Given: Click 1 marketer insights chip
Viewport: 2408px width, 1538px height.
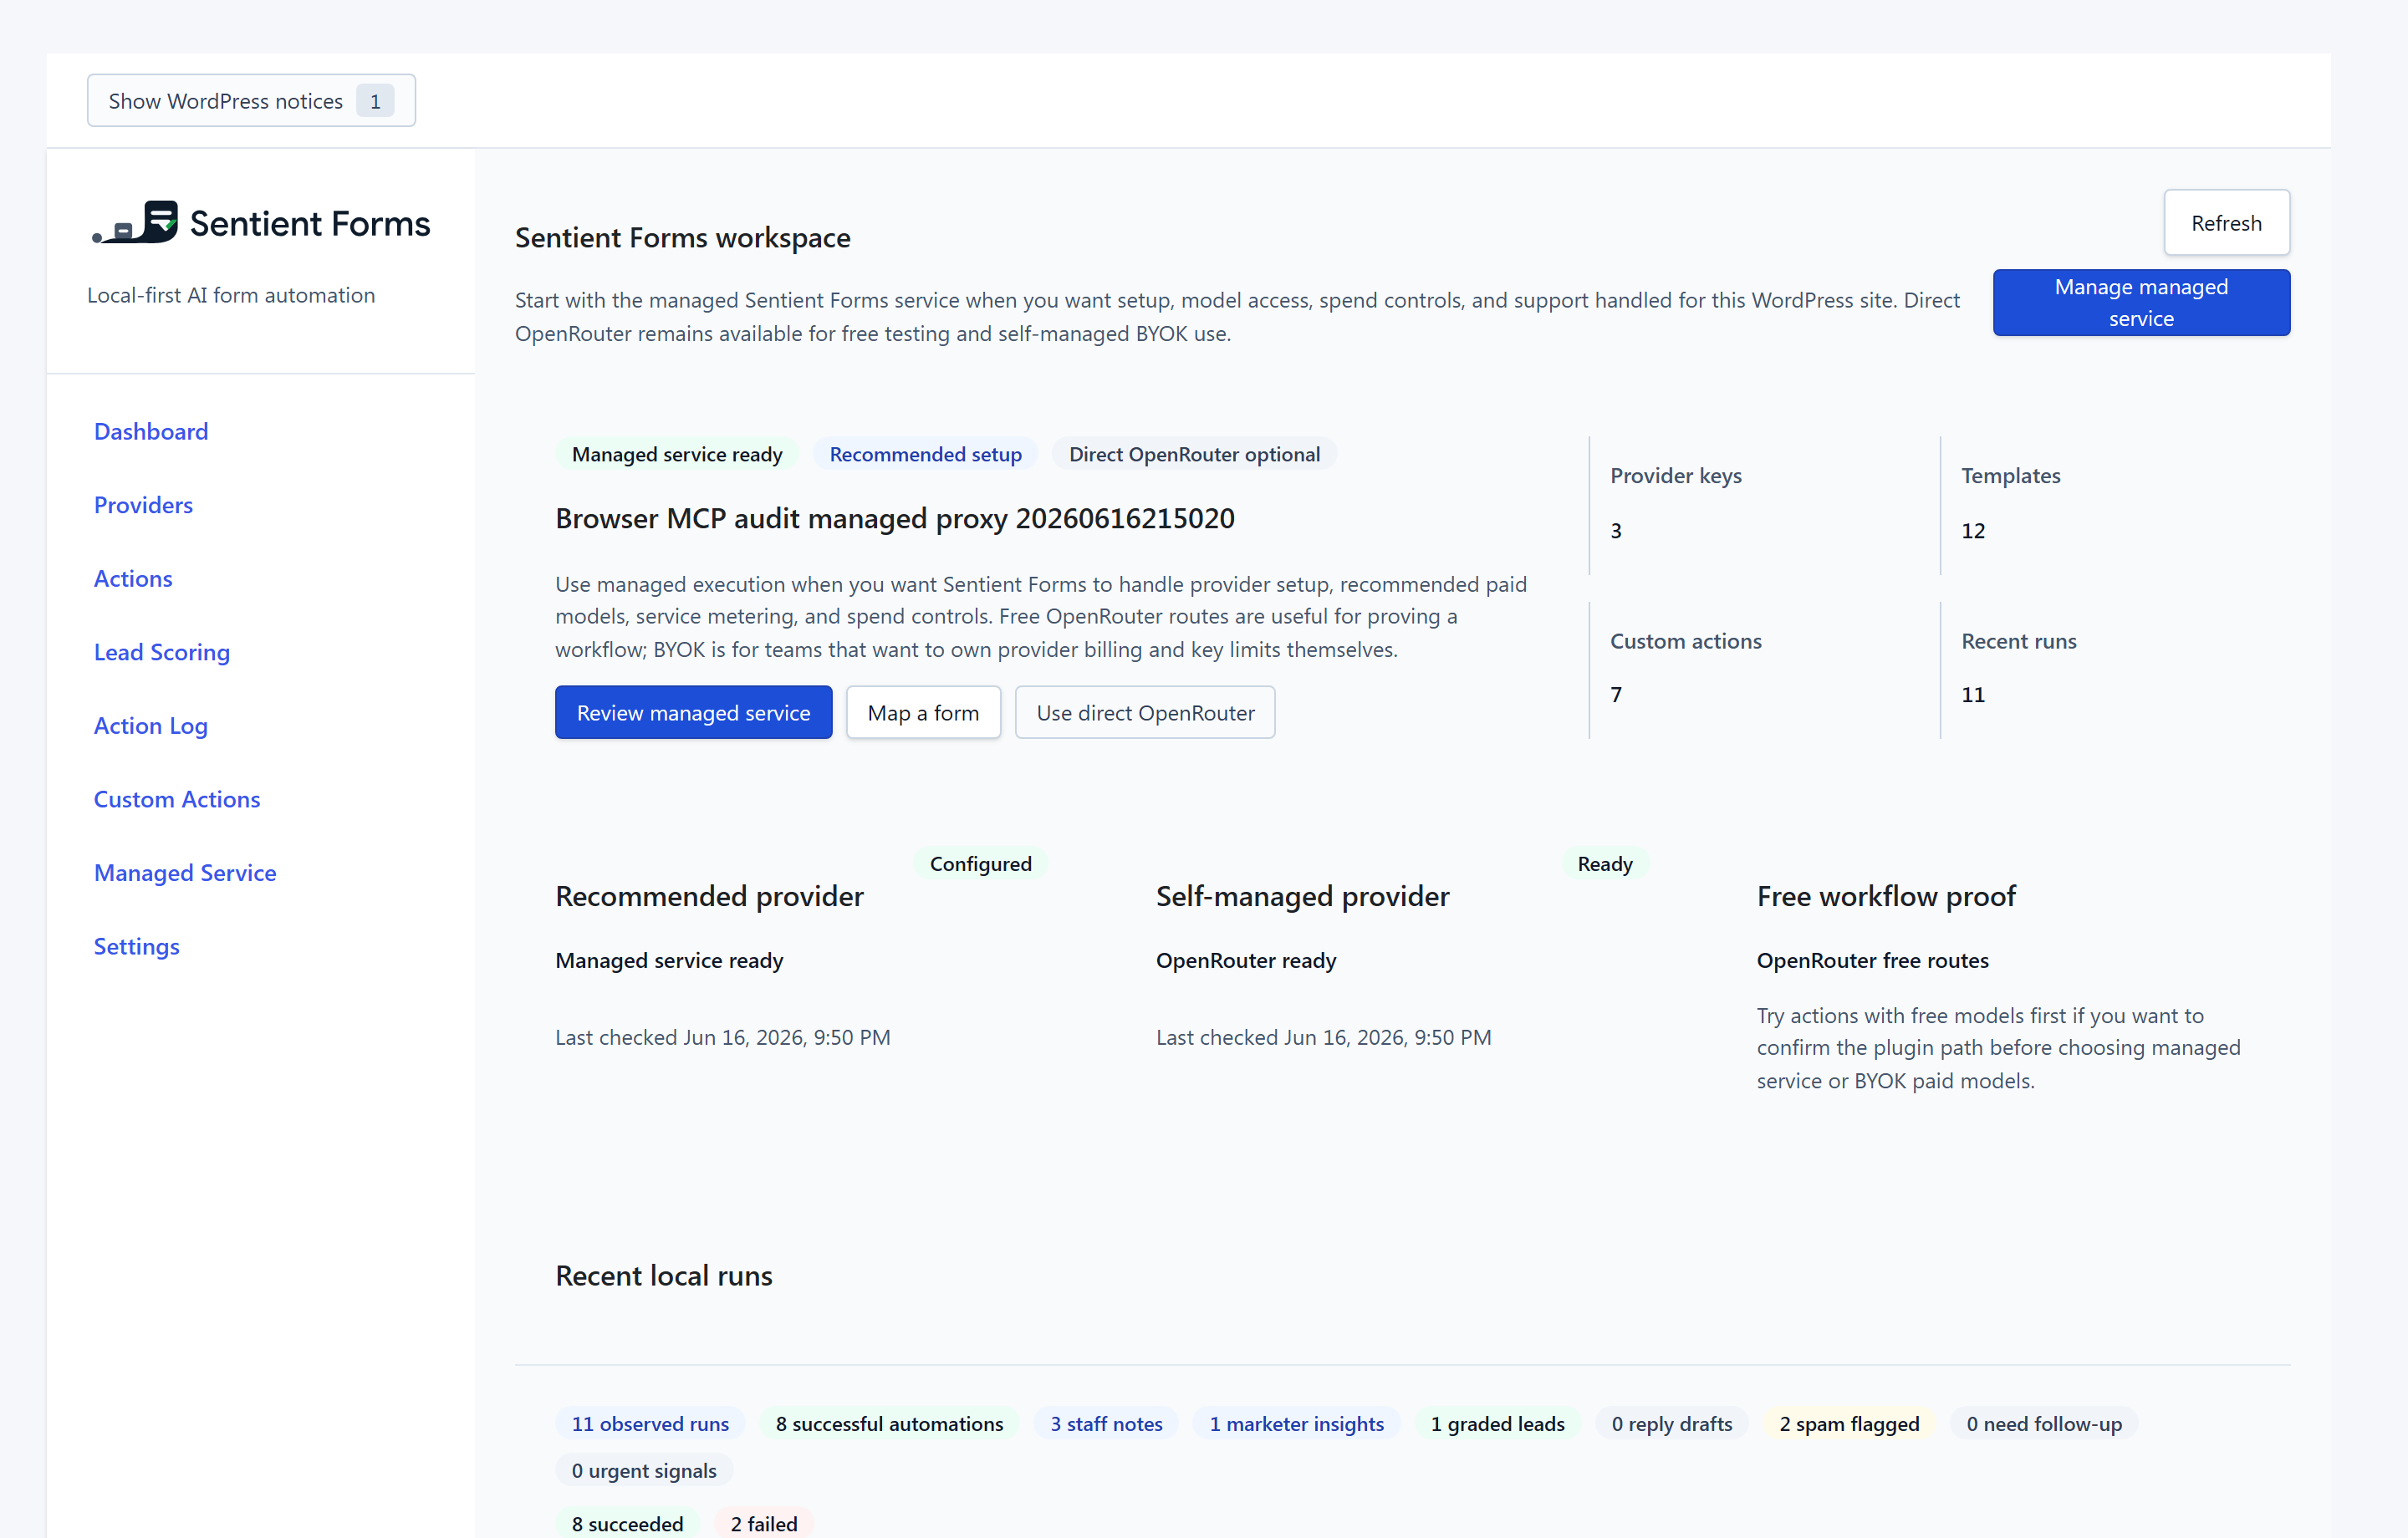Looking at the screenshot, I should pos(1296,1424).
